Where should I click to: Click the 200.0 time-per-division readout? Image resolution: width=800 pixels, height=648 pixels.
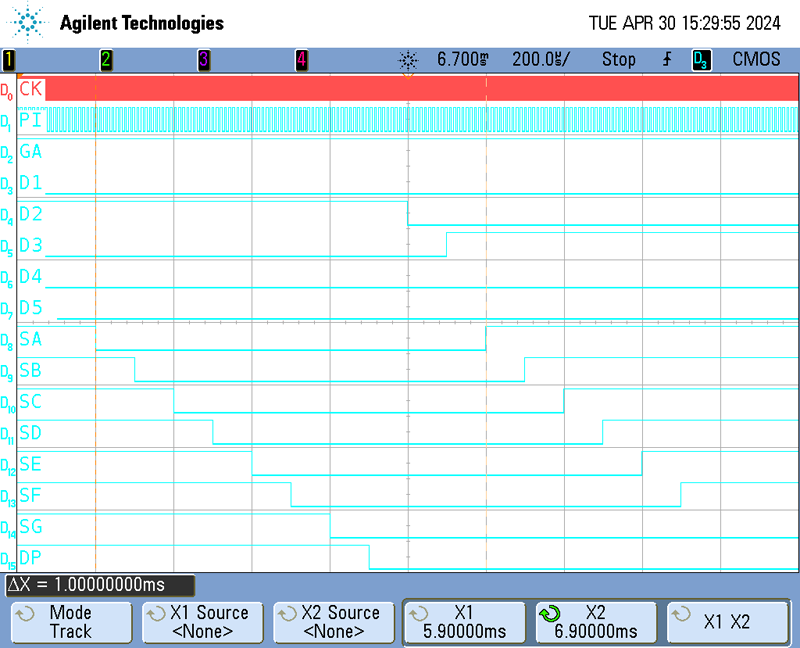(x=541, y=60)
